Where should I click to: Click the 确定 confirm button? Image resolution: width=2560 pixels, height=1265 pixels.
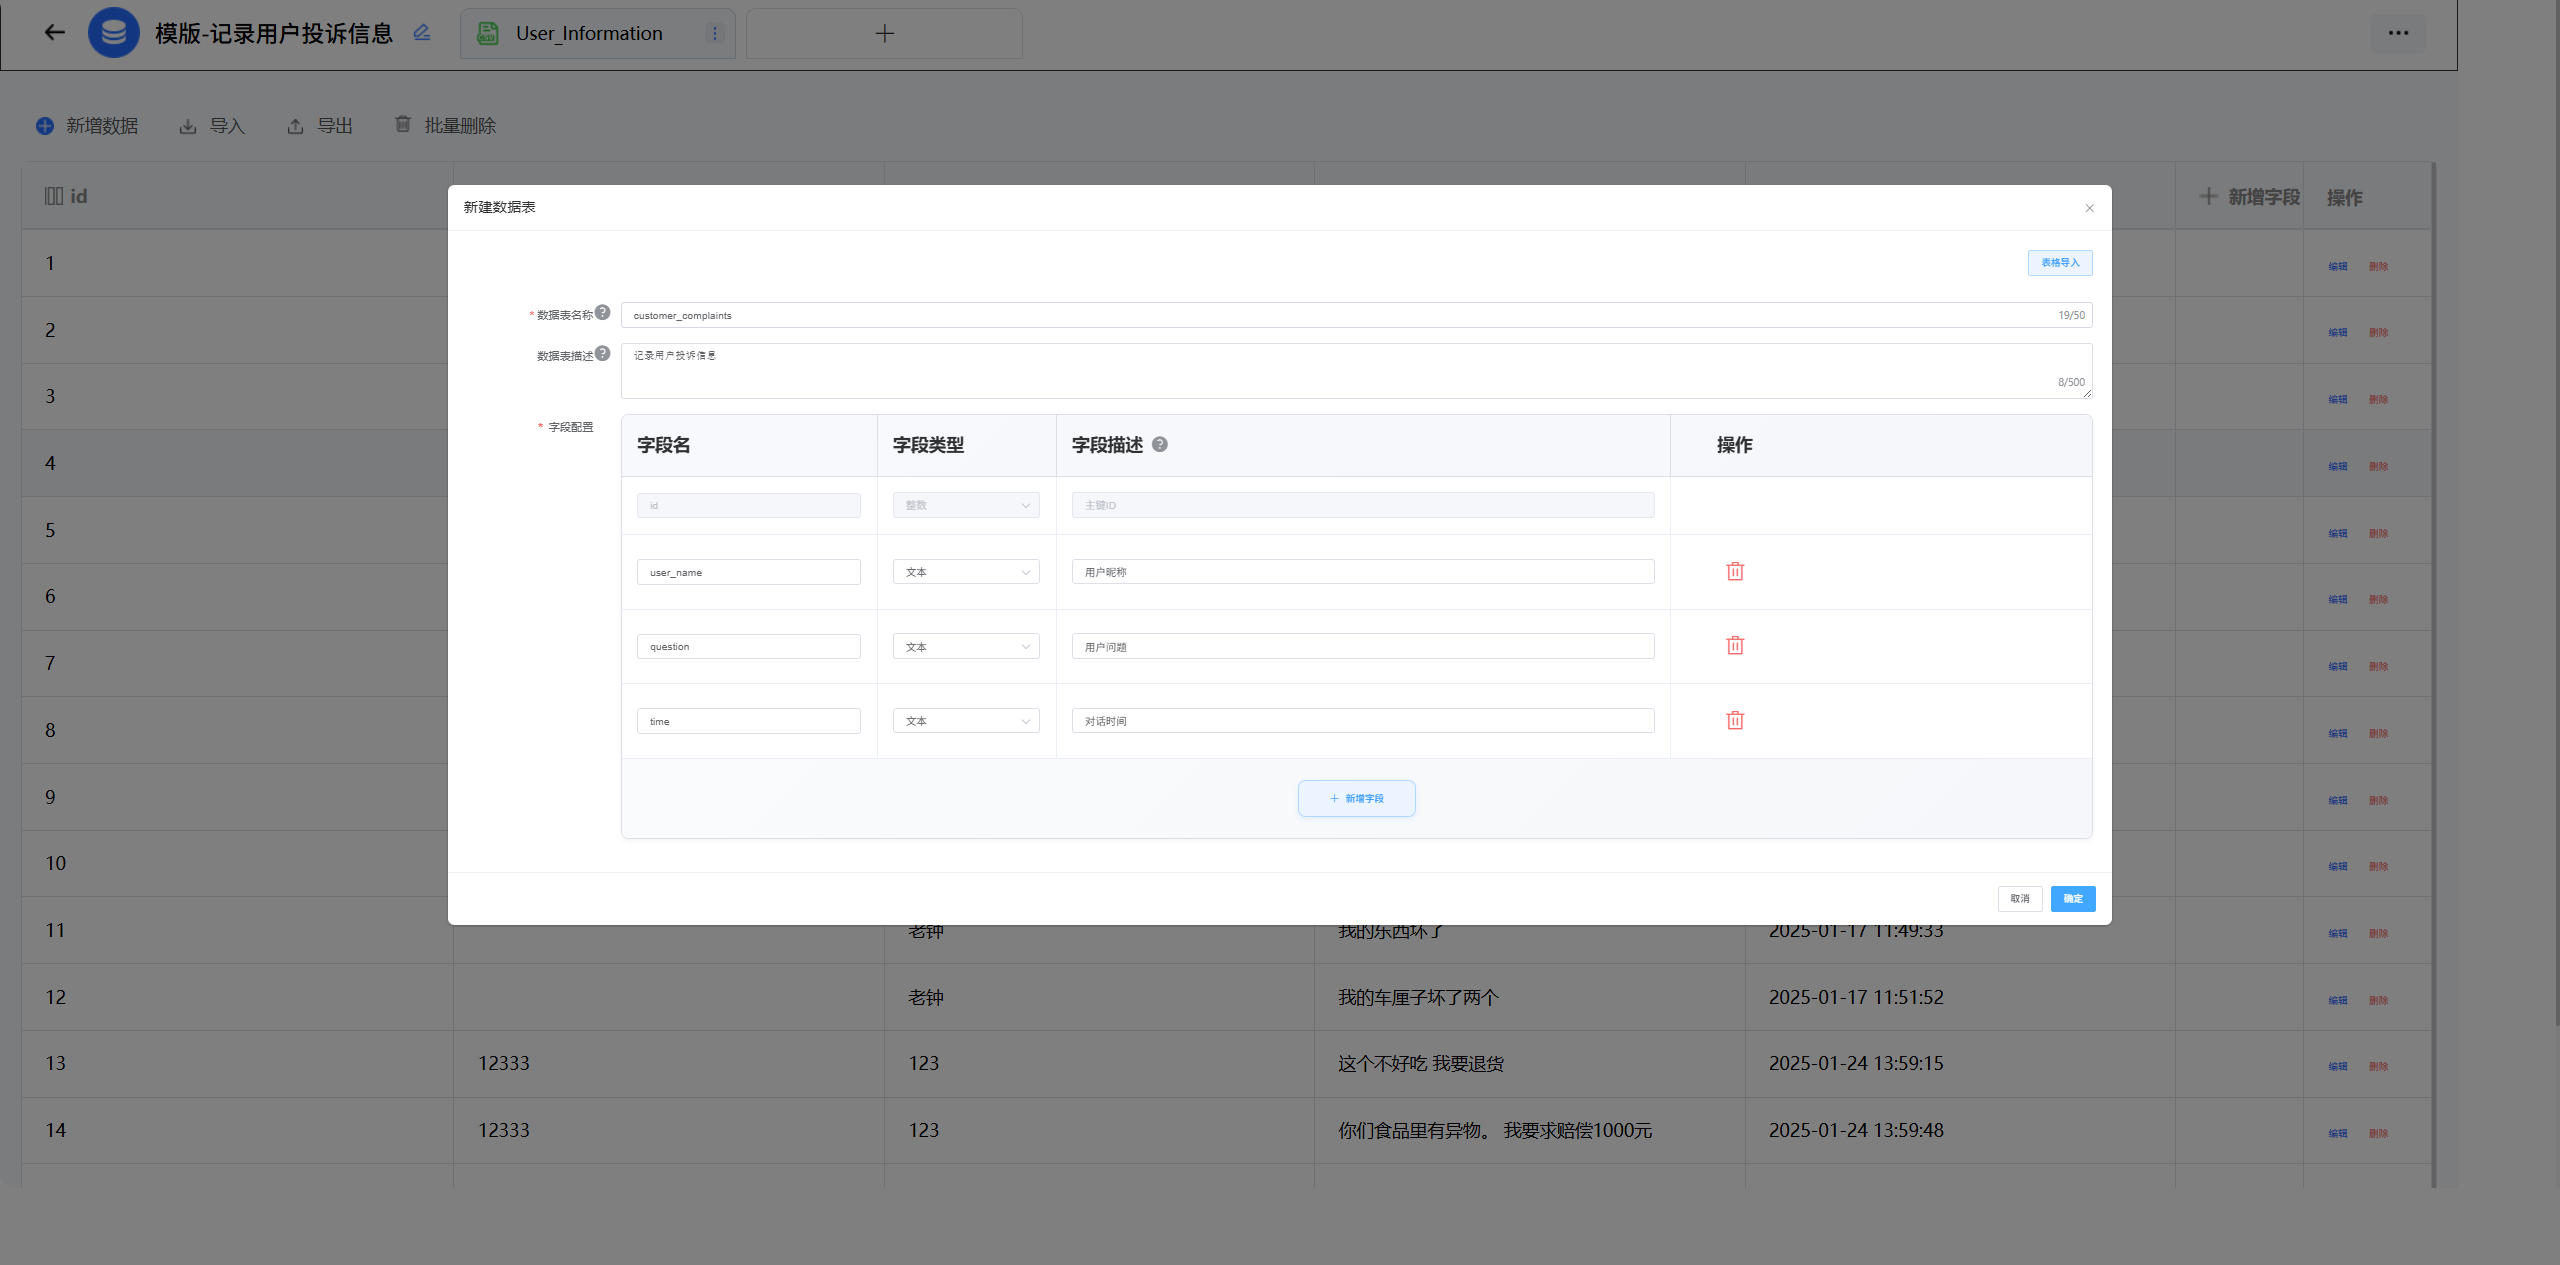click(2072, 898)
